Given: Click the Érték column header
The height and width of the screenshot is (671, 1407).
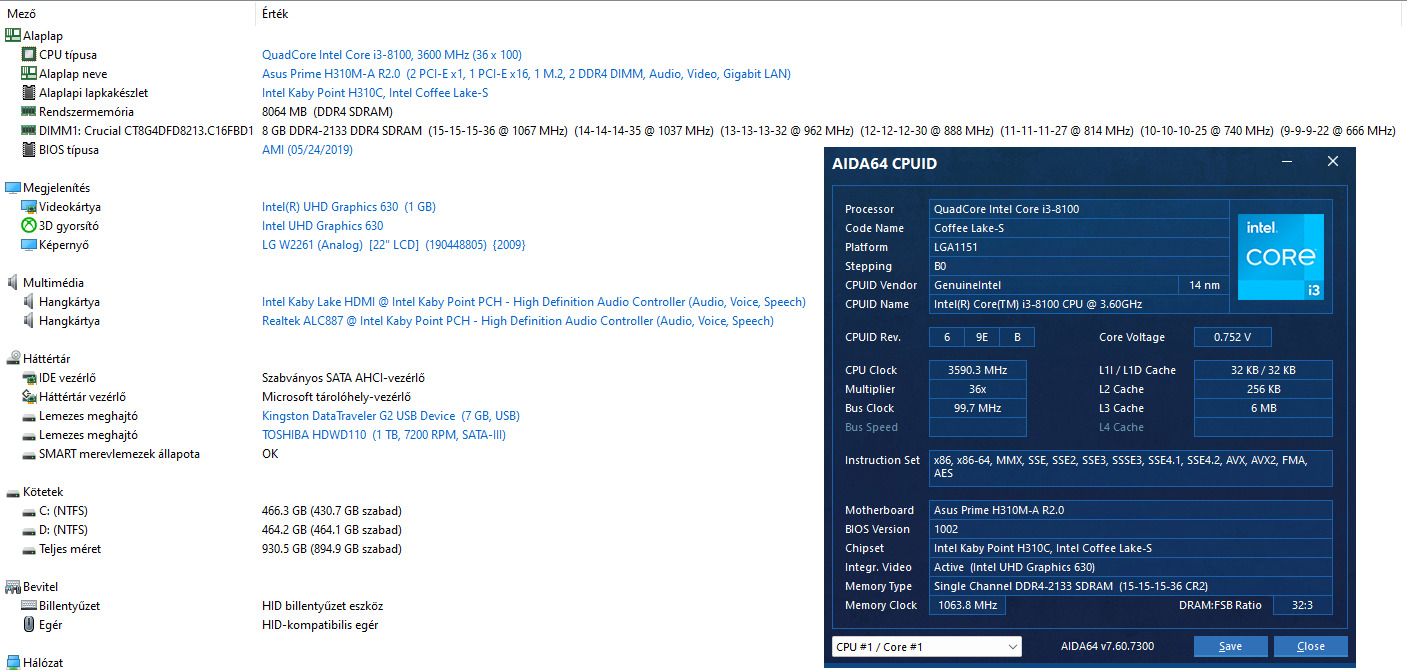Looking at the screenshot, I should pyautogui.click(x=277, y=14).
